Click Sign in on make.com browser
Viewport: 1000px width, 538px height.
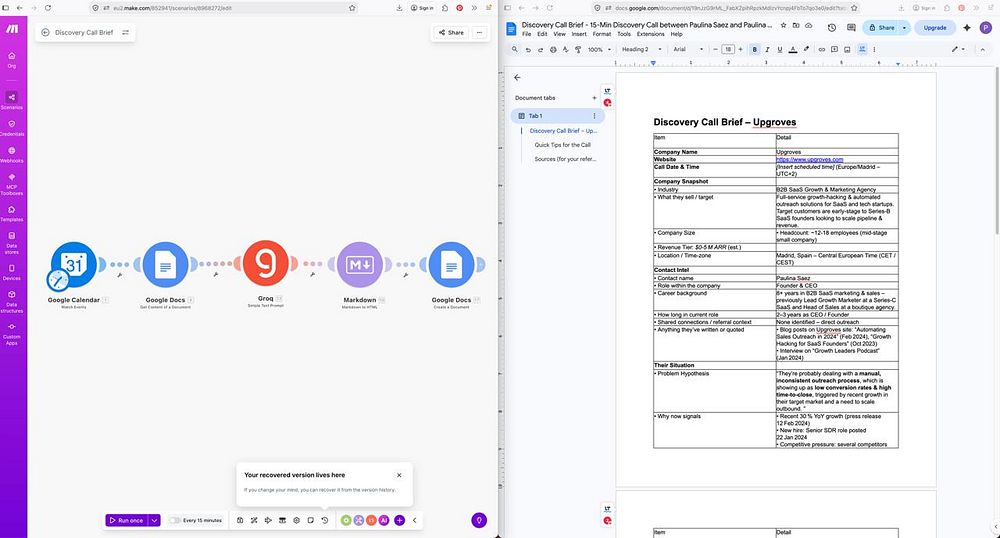click(422, 8)
